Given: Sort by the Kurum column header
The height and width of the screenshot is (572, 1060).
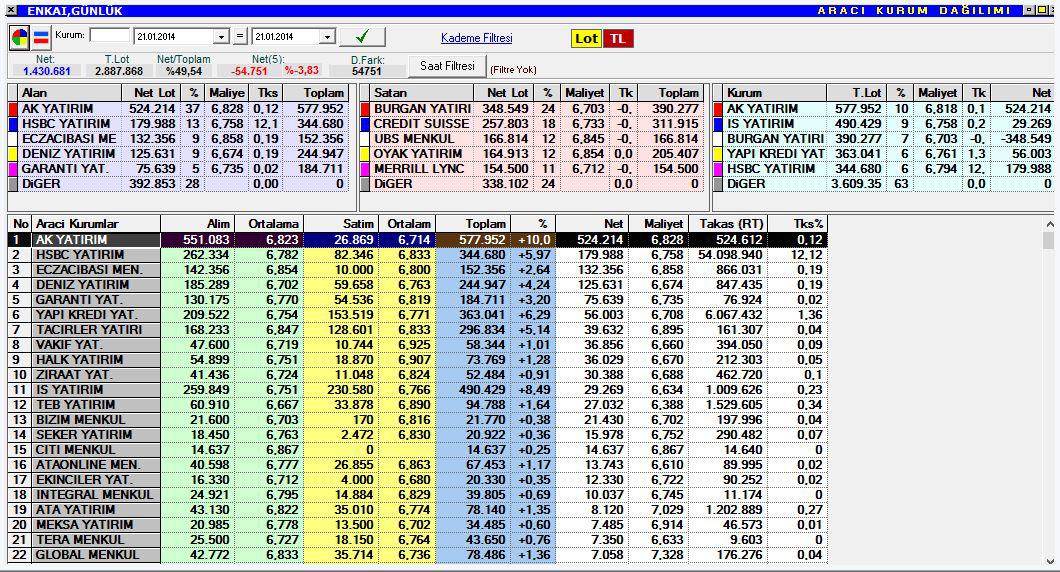Looking at the screenshot, I should tap(775, 93).
